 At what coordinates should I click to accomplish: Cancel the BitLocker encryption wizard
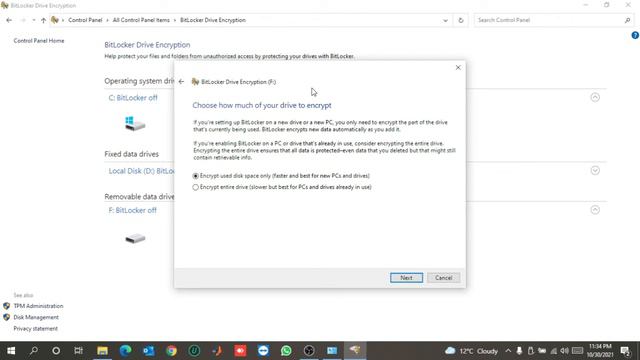point(443,278)
